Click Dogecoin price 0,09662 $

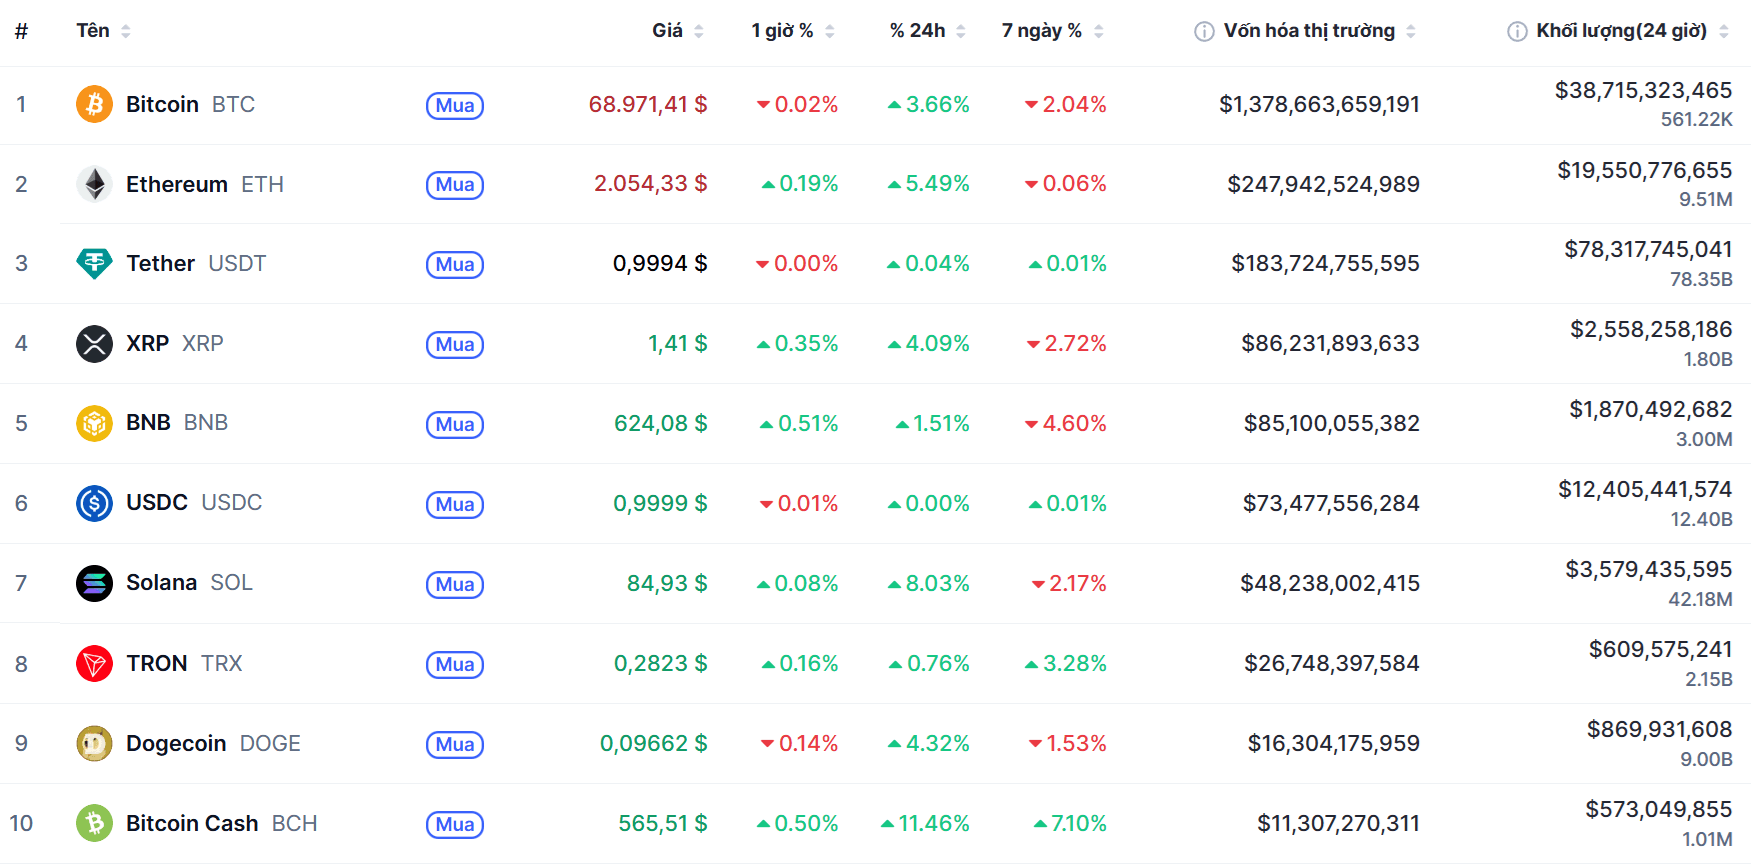tap(654, 743)
